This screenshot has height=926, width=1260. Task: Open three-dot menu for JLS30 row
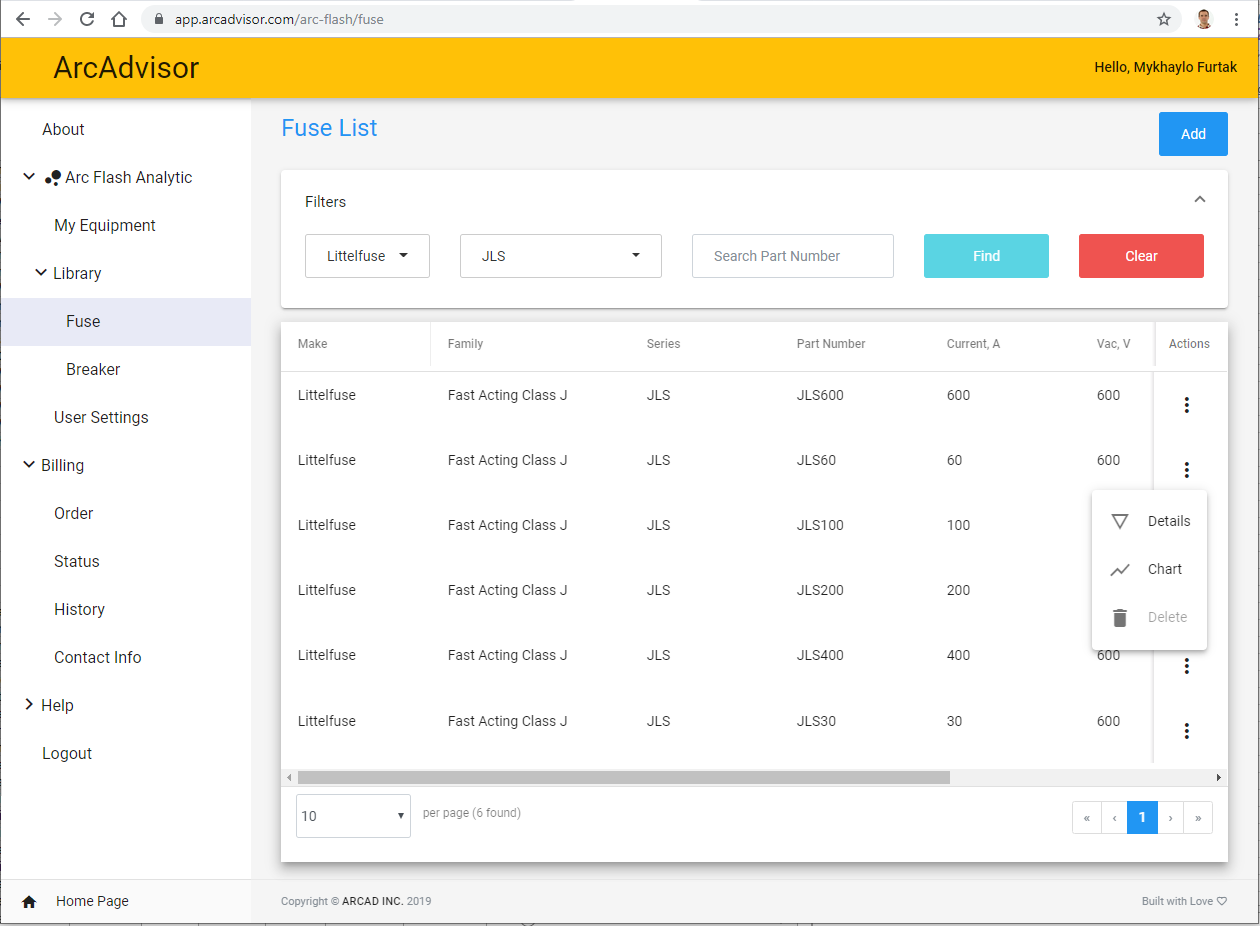tap(1186, 731)
